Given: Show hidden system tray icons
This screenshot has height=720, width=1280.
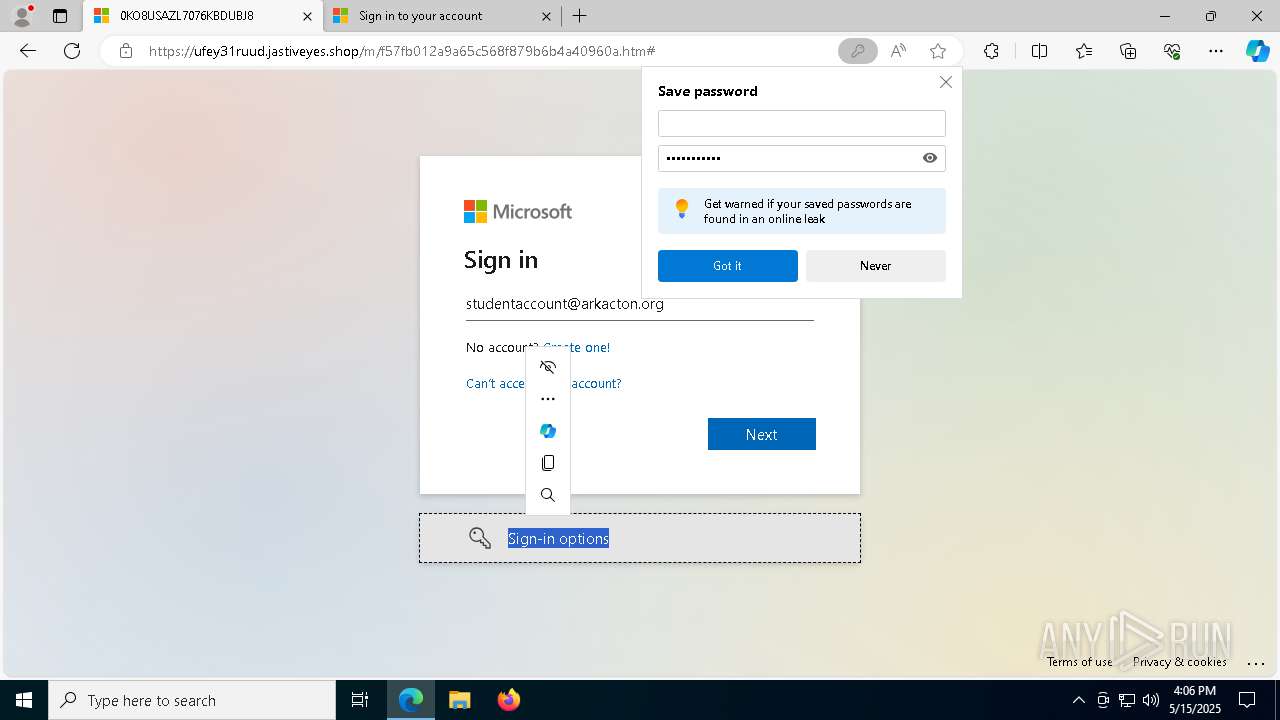Looking at the screenshot, I should pos(1078,700).
